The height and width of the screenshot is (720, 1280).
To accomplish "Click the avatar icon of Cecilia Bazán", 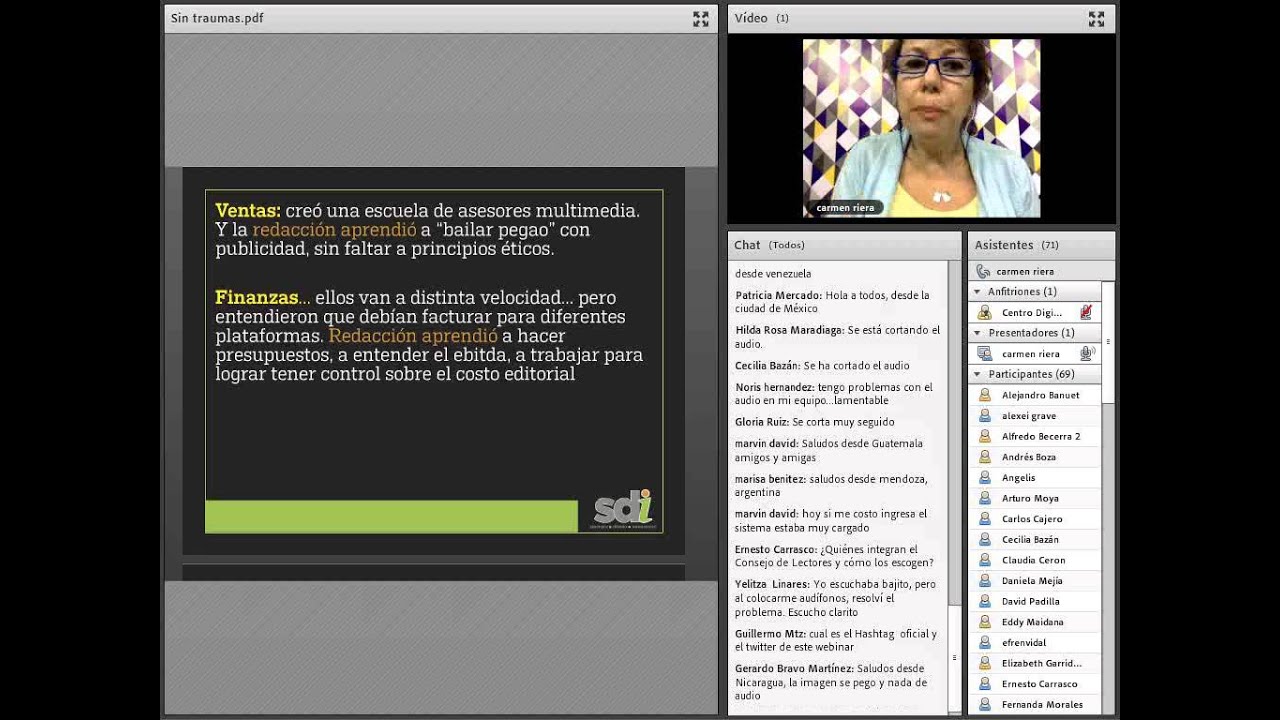I will [x=984, y=539].
